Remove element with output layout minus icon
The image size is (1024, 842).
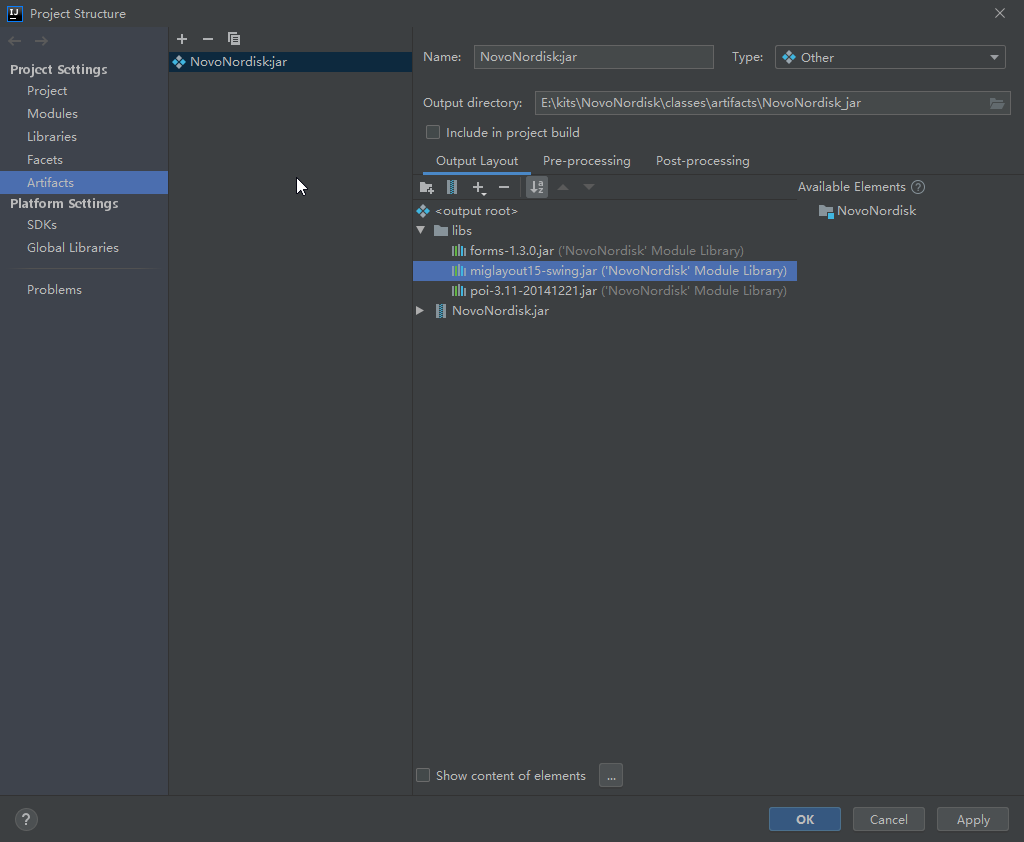pyautogui.click(x=504, y=187)
